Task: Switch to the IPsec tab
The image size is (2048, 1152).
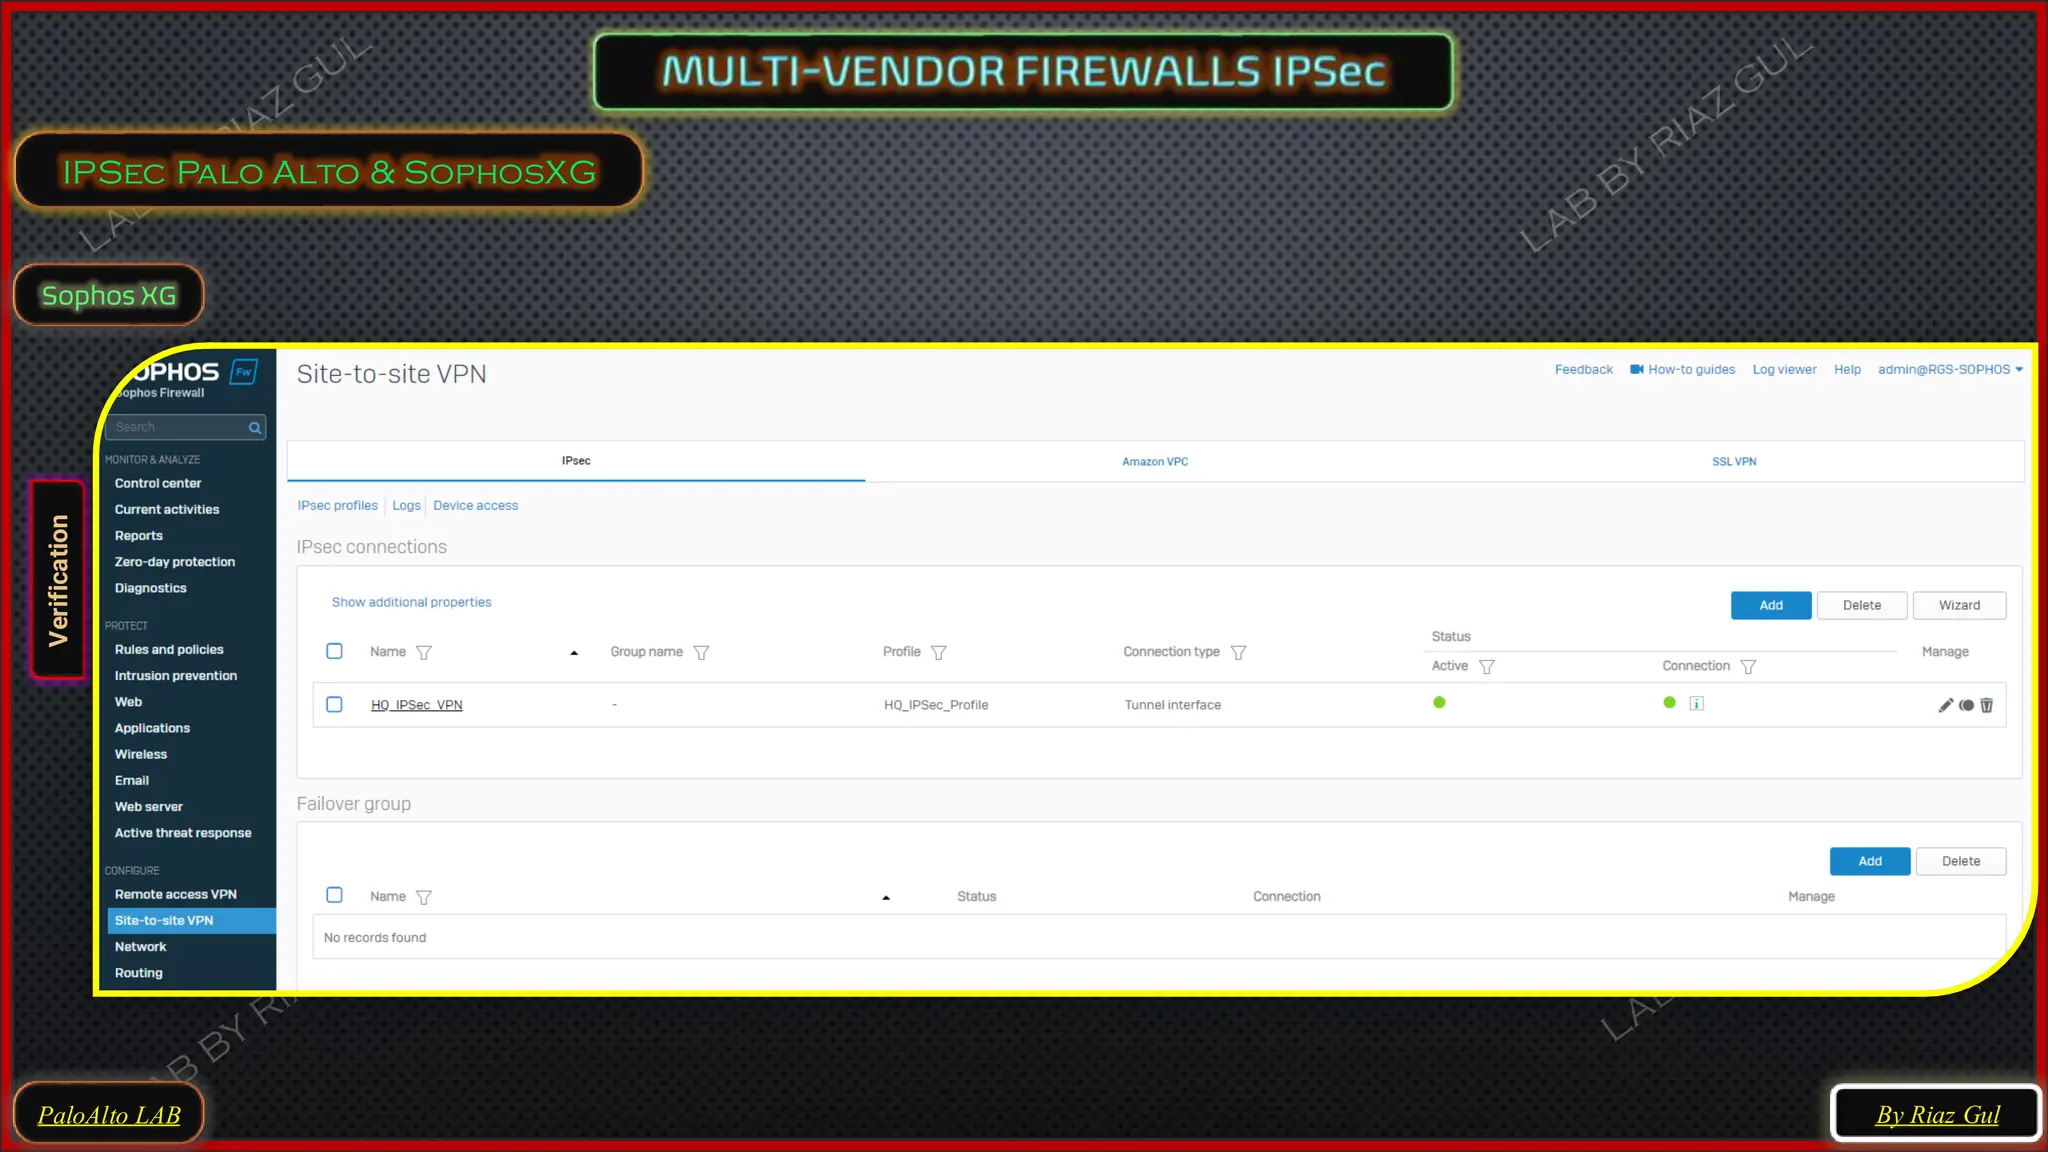Action: pyautogui.click(x=576, y=461)
